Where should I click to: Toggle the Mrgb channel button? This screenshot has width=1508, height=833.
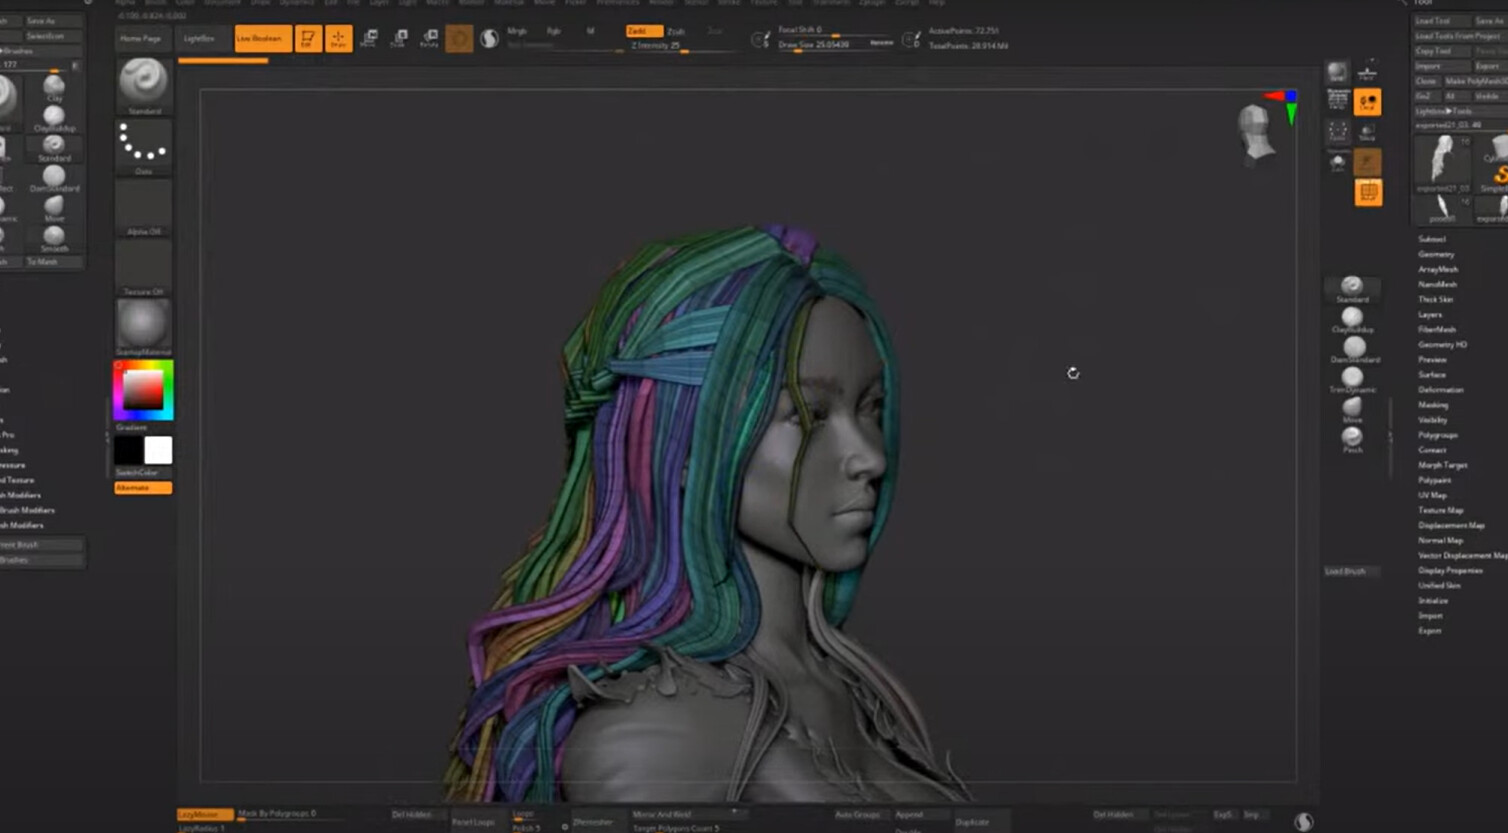517,31
